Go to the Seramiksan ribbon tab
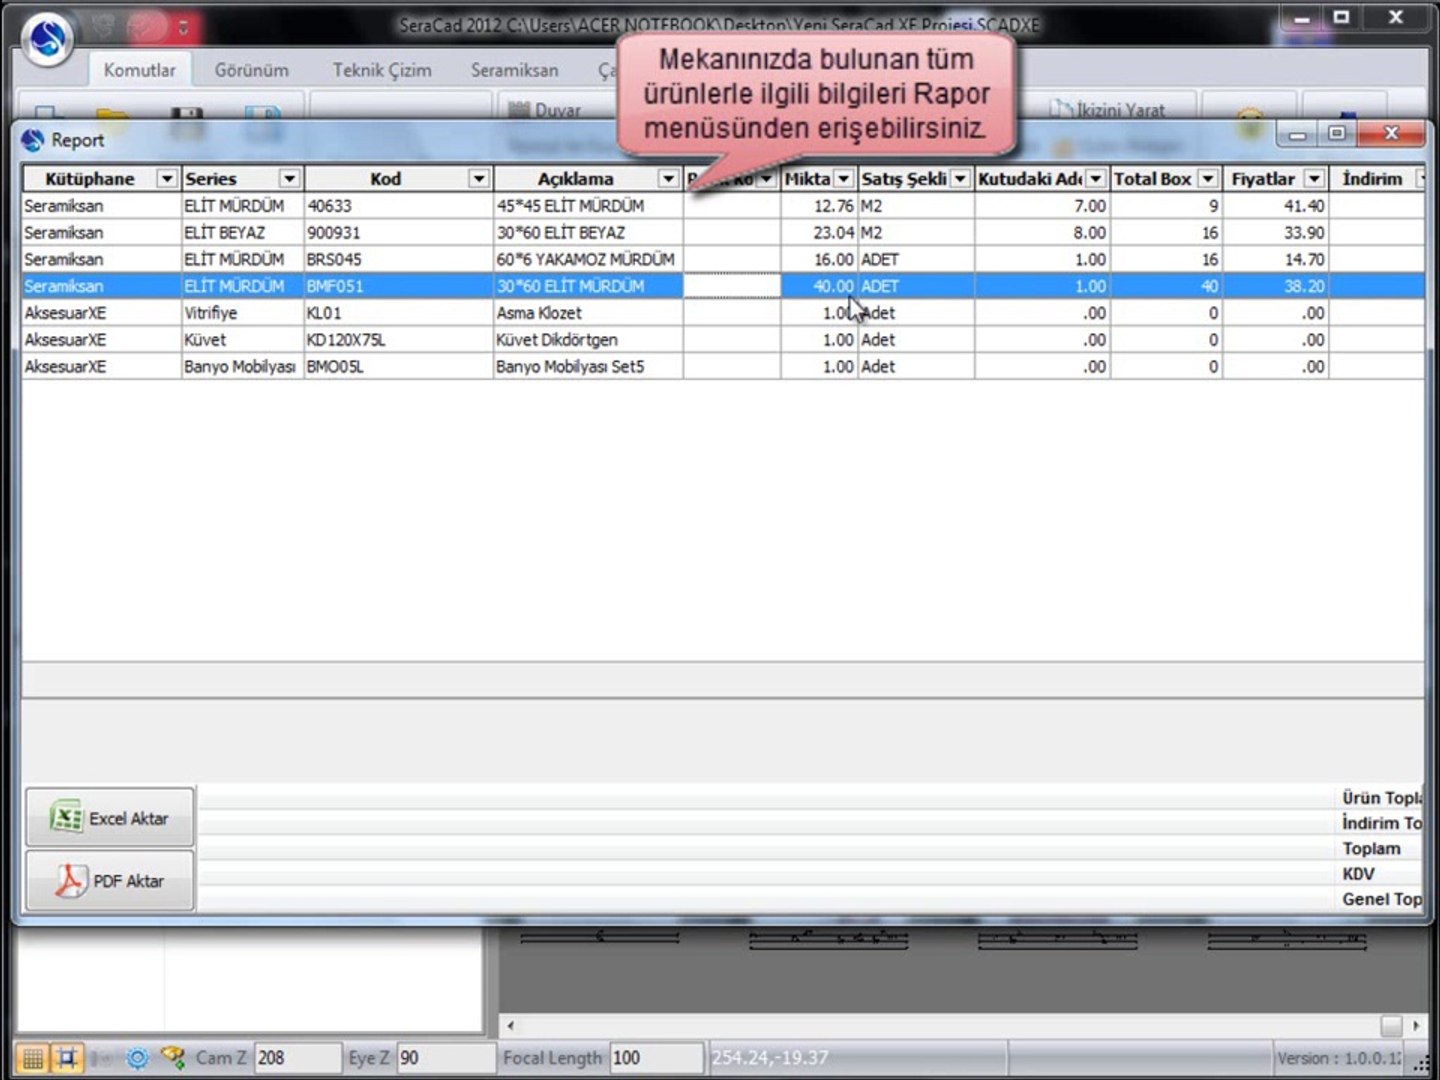The image size is (1440, 1080). [x=514, y=70]
